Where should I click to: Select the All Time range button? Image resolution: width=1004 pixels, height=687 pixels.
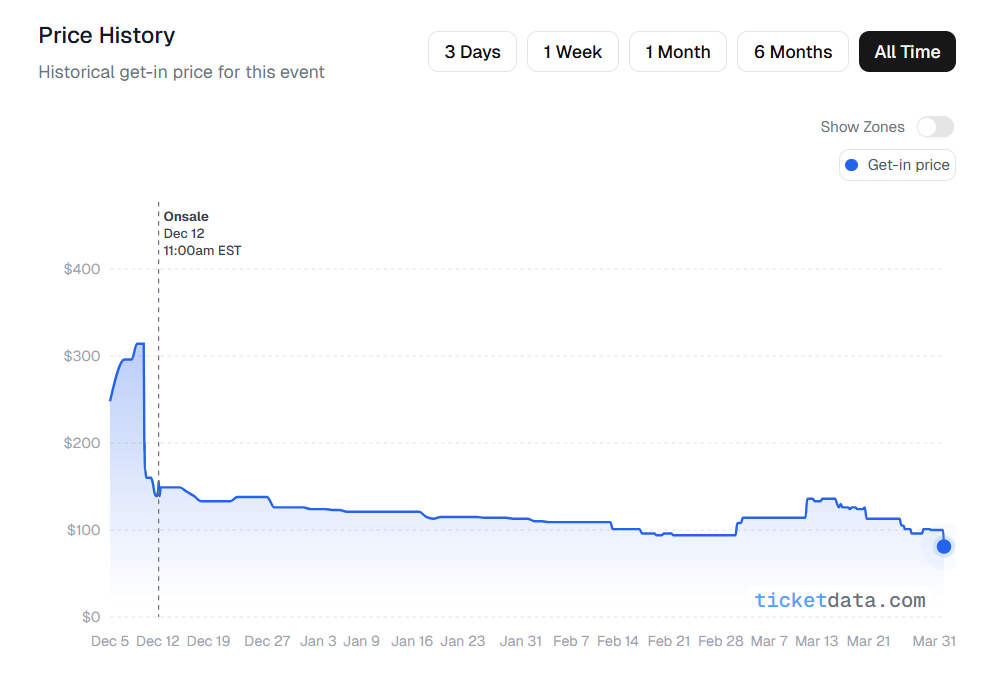(x=907, y=51)
